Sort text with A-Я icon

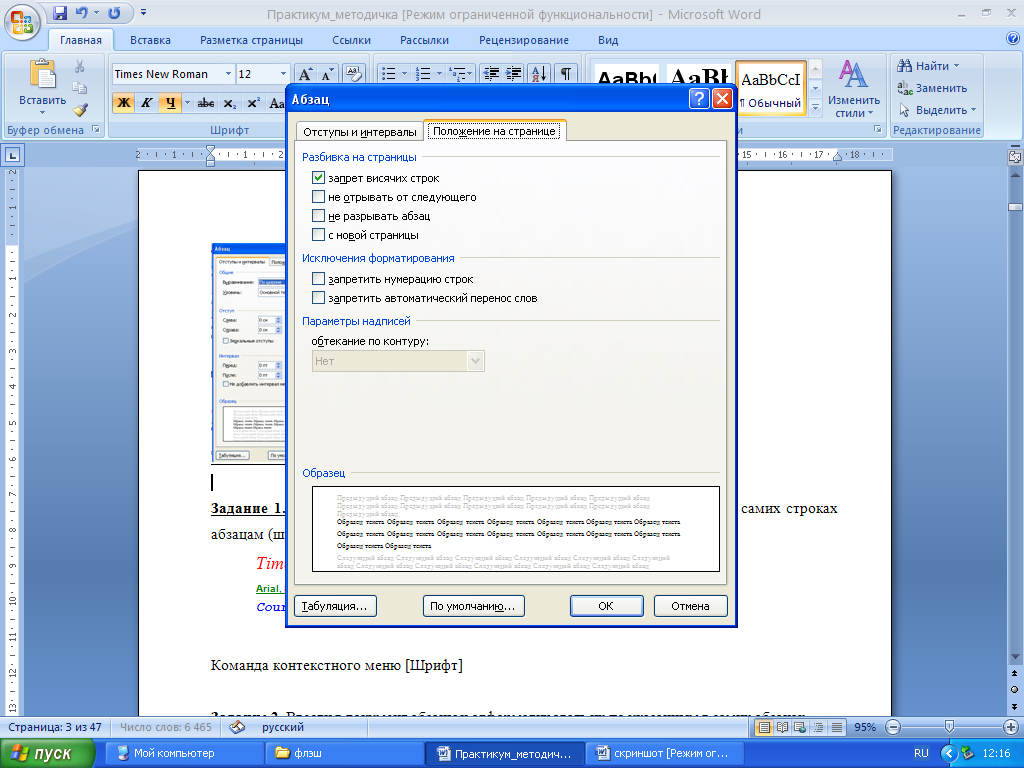click(x=539, y=74)
